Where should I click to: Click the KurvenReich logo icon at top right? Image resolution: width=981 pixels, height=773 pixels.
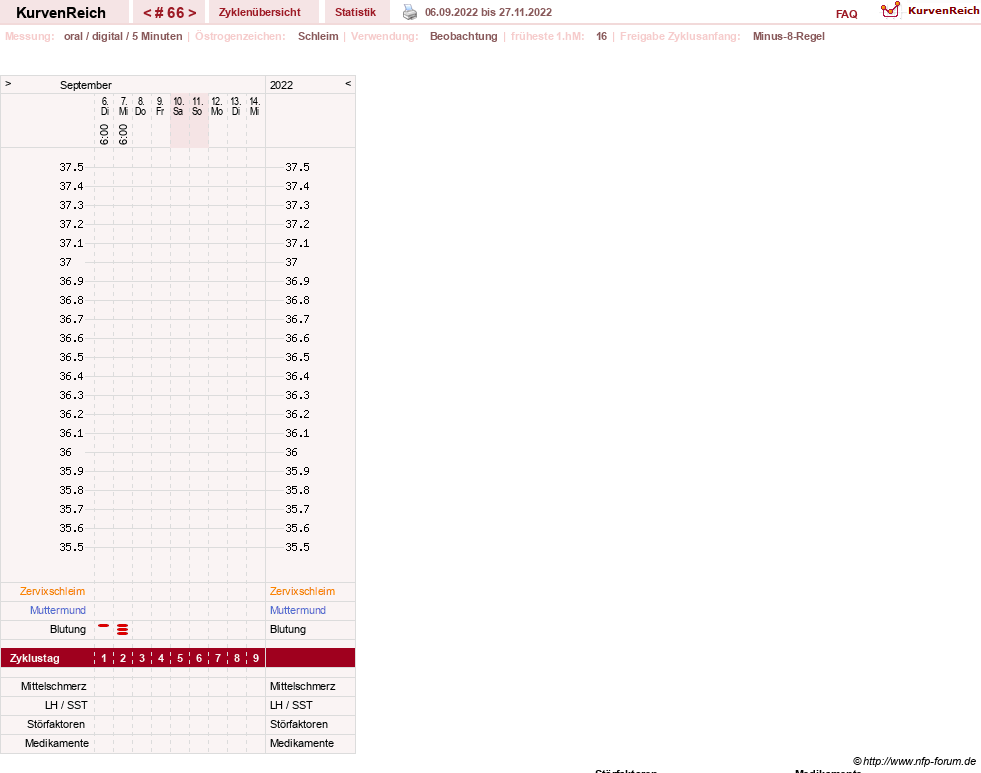890,10
